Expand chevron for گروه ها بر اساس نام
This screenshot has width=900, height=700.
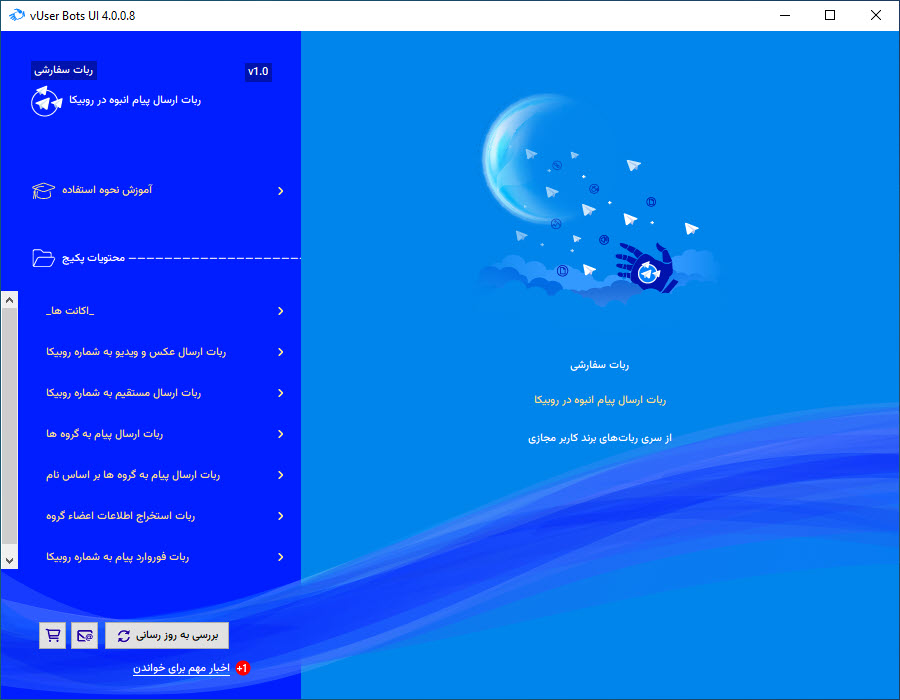pos(281,475)
